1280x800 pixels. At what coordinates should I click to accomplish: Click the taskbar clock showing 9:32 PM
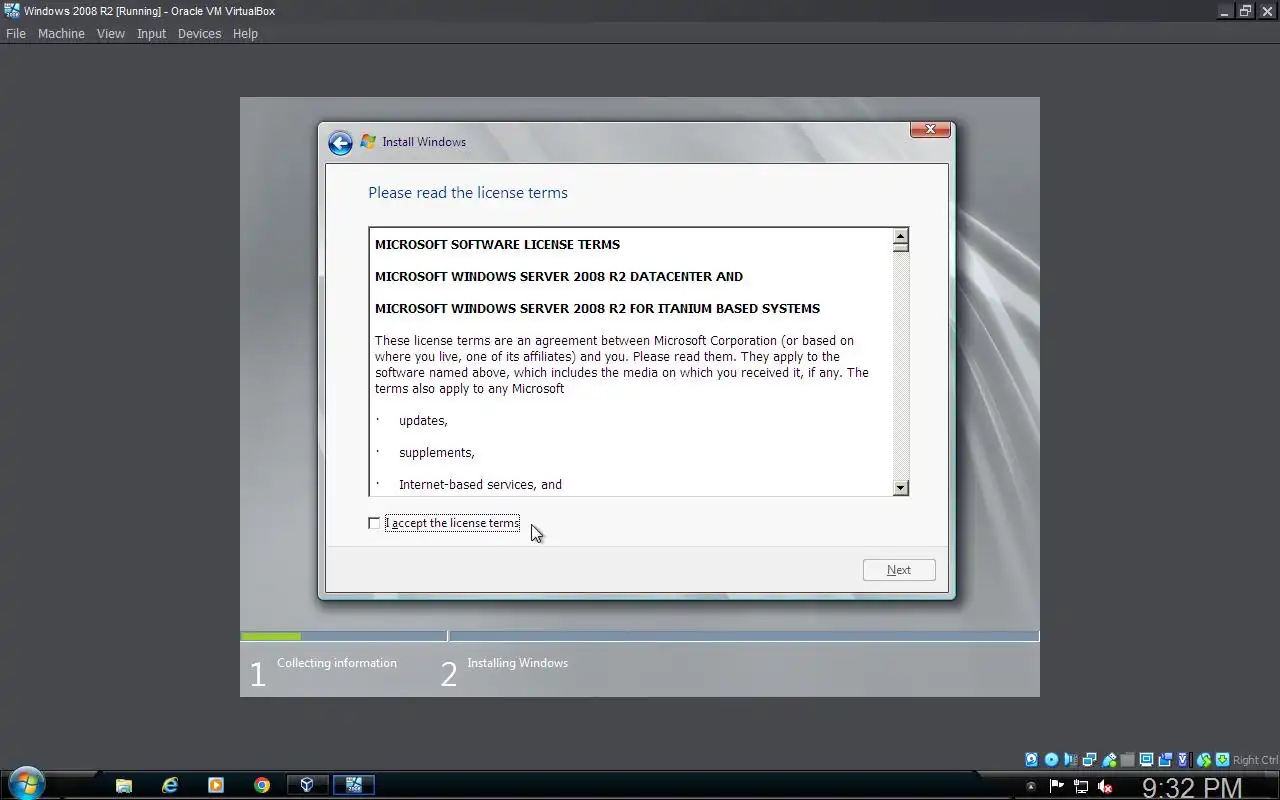[x=1192, y=786]
